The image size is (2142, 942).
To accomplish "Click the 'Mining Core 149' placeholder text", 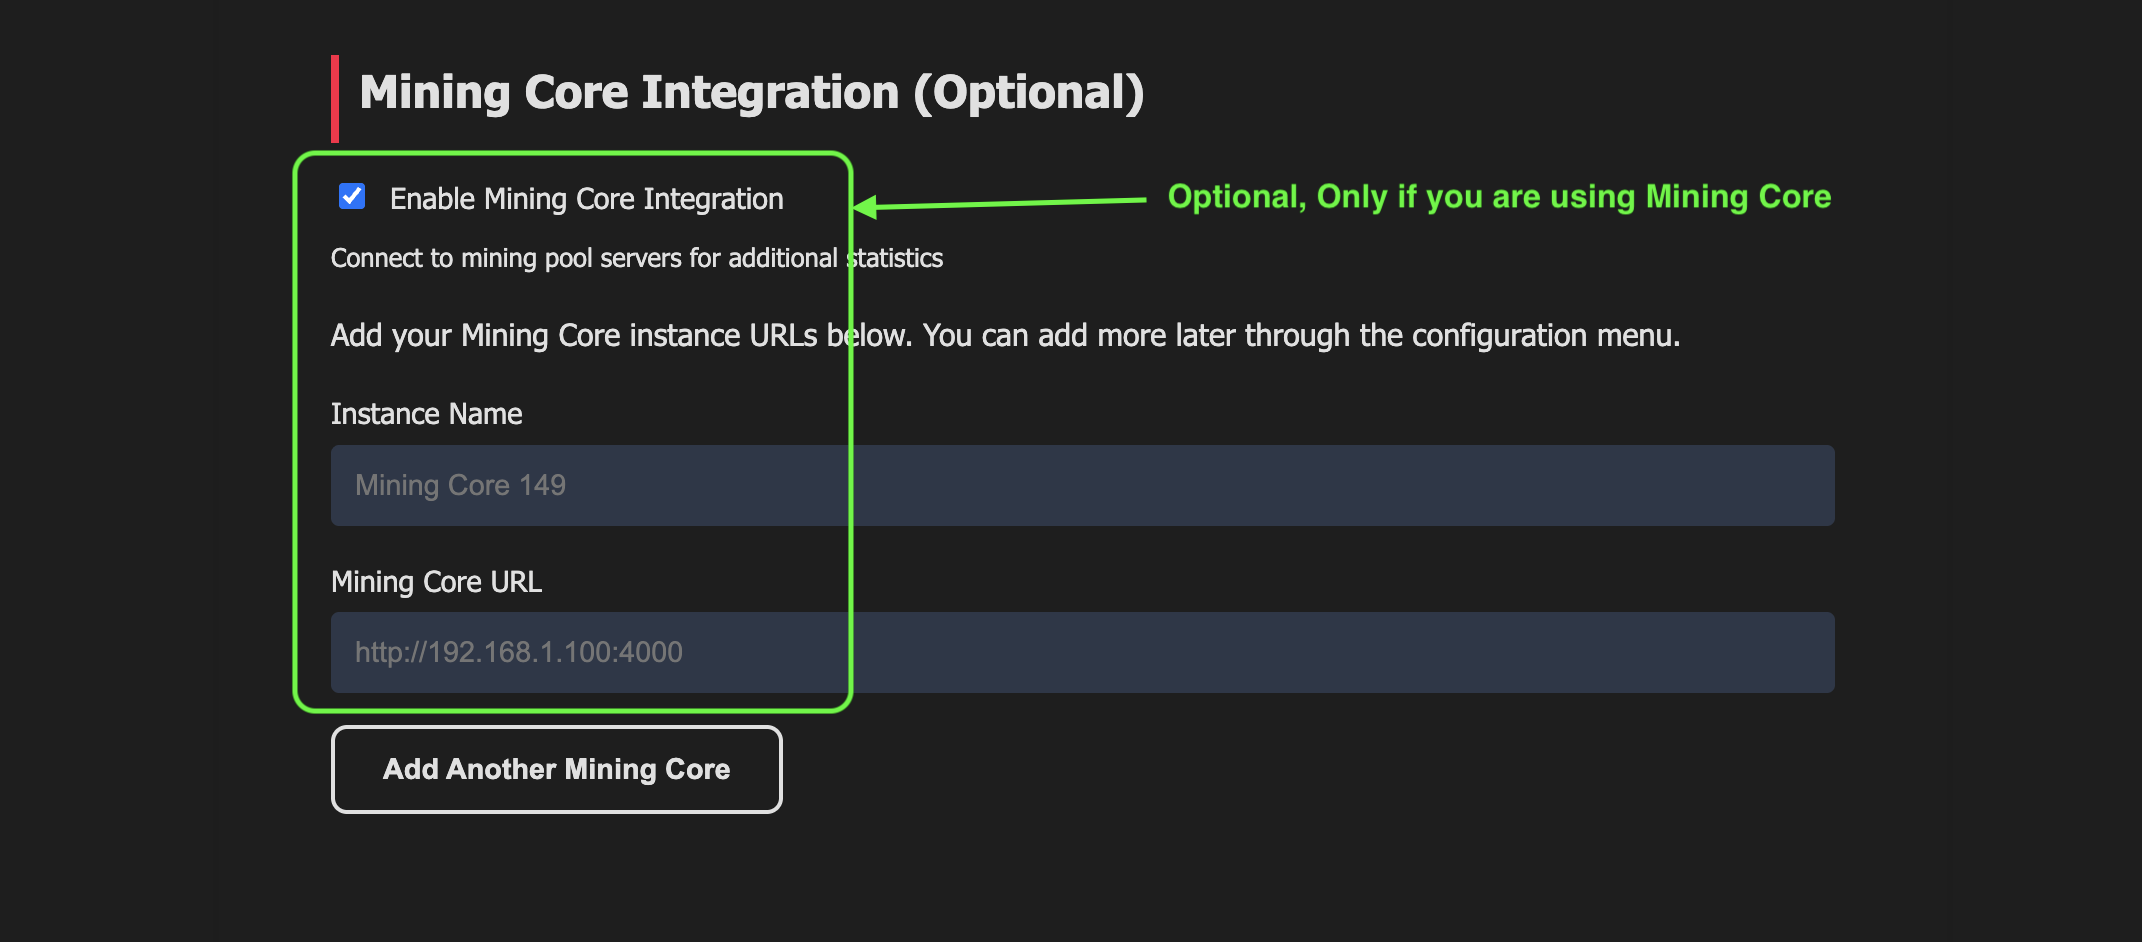I will tap(460, 485).
